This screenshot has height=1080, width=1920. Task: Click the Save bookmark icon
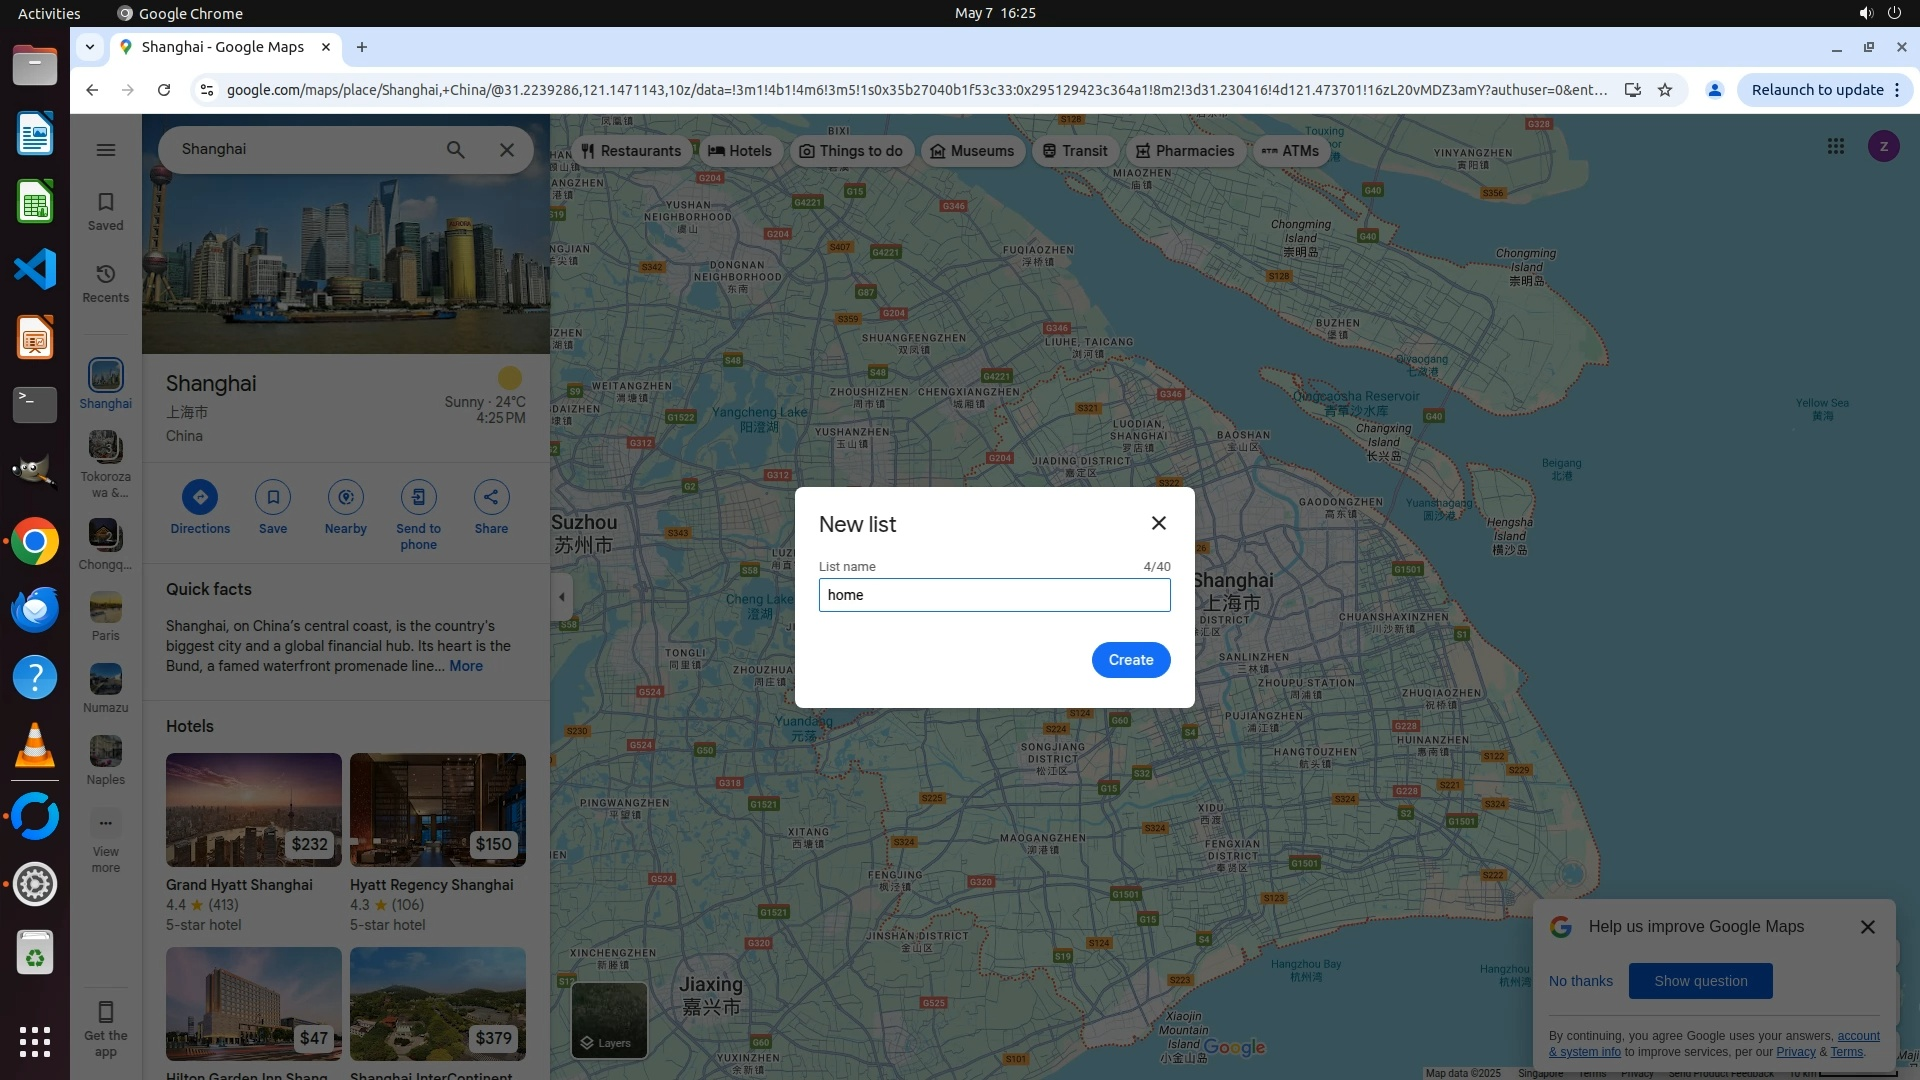[x=272, y=497]
